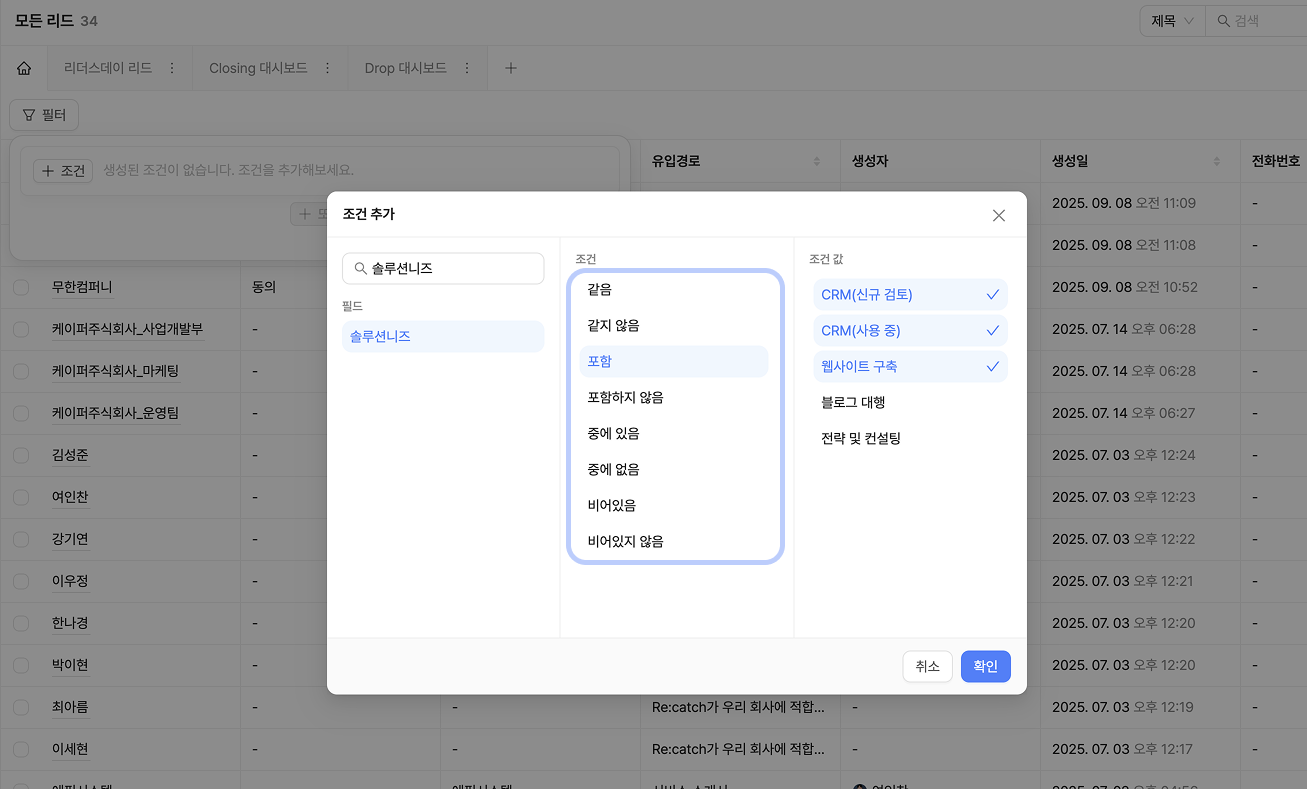Deselect the CRM(신규 검토) value

[909, 295]
